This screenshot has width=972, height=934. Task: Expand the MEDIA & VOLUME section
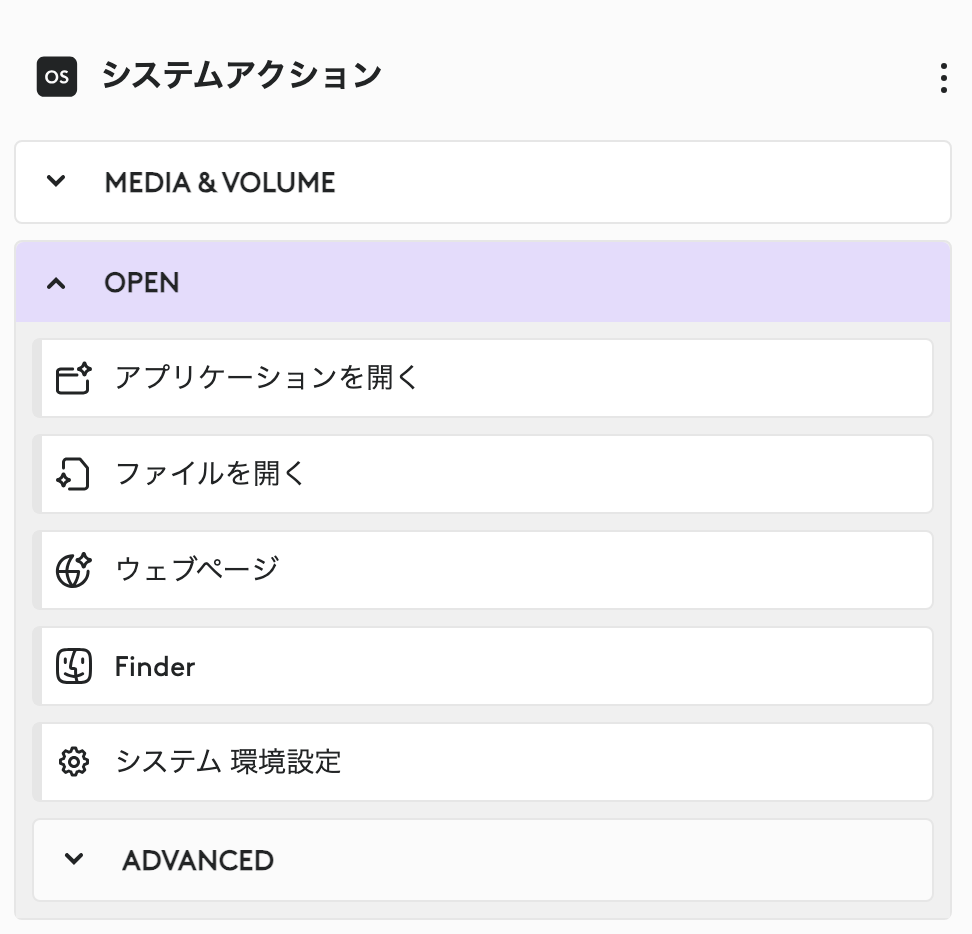pyautogui.click(x=485, y=182)
